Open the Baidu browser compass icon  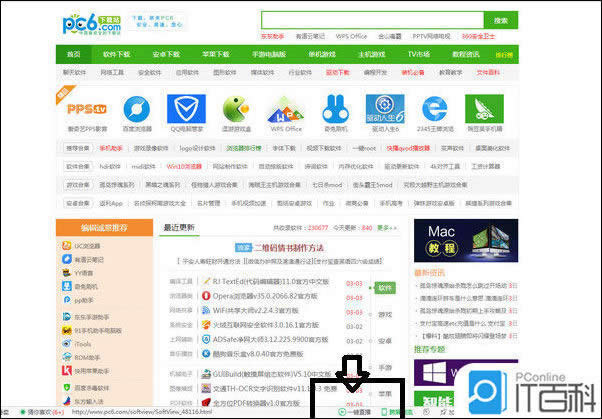[x=136, y=109]
